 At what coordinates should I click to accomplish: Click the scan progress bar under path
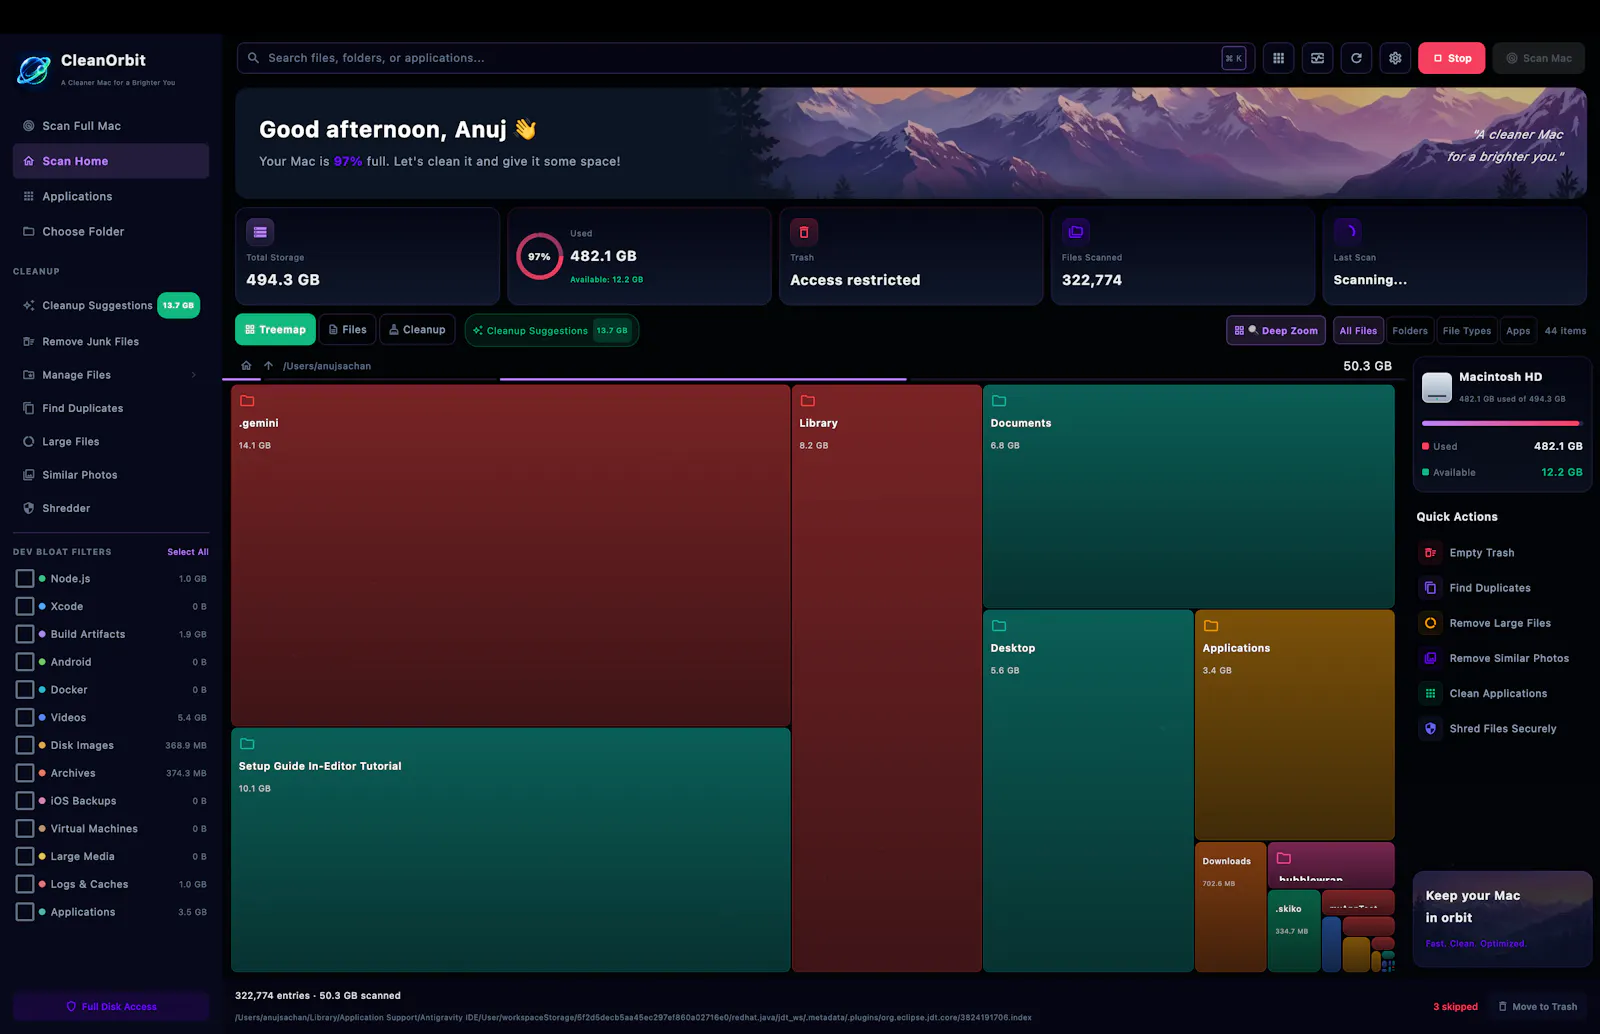click(x=703, y=379)
